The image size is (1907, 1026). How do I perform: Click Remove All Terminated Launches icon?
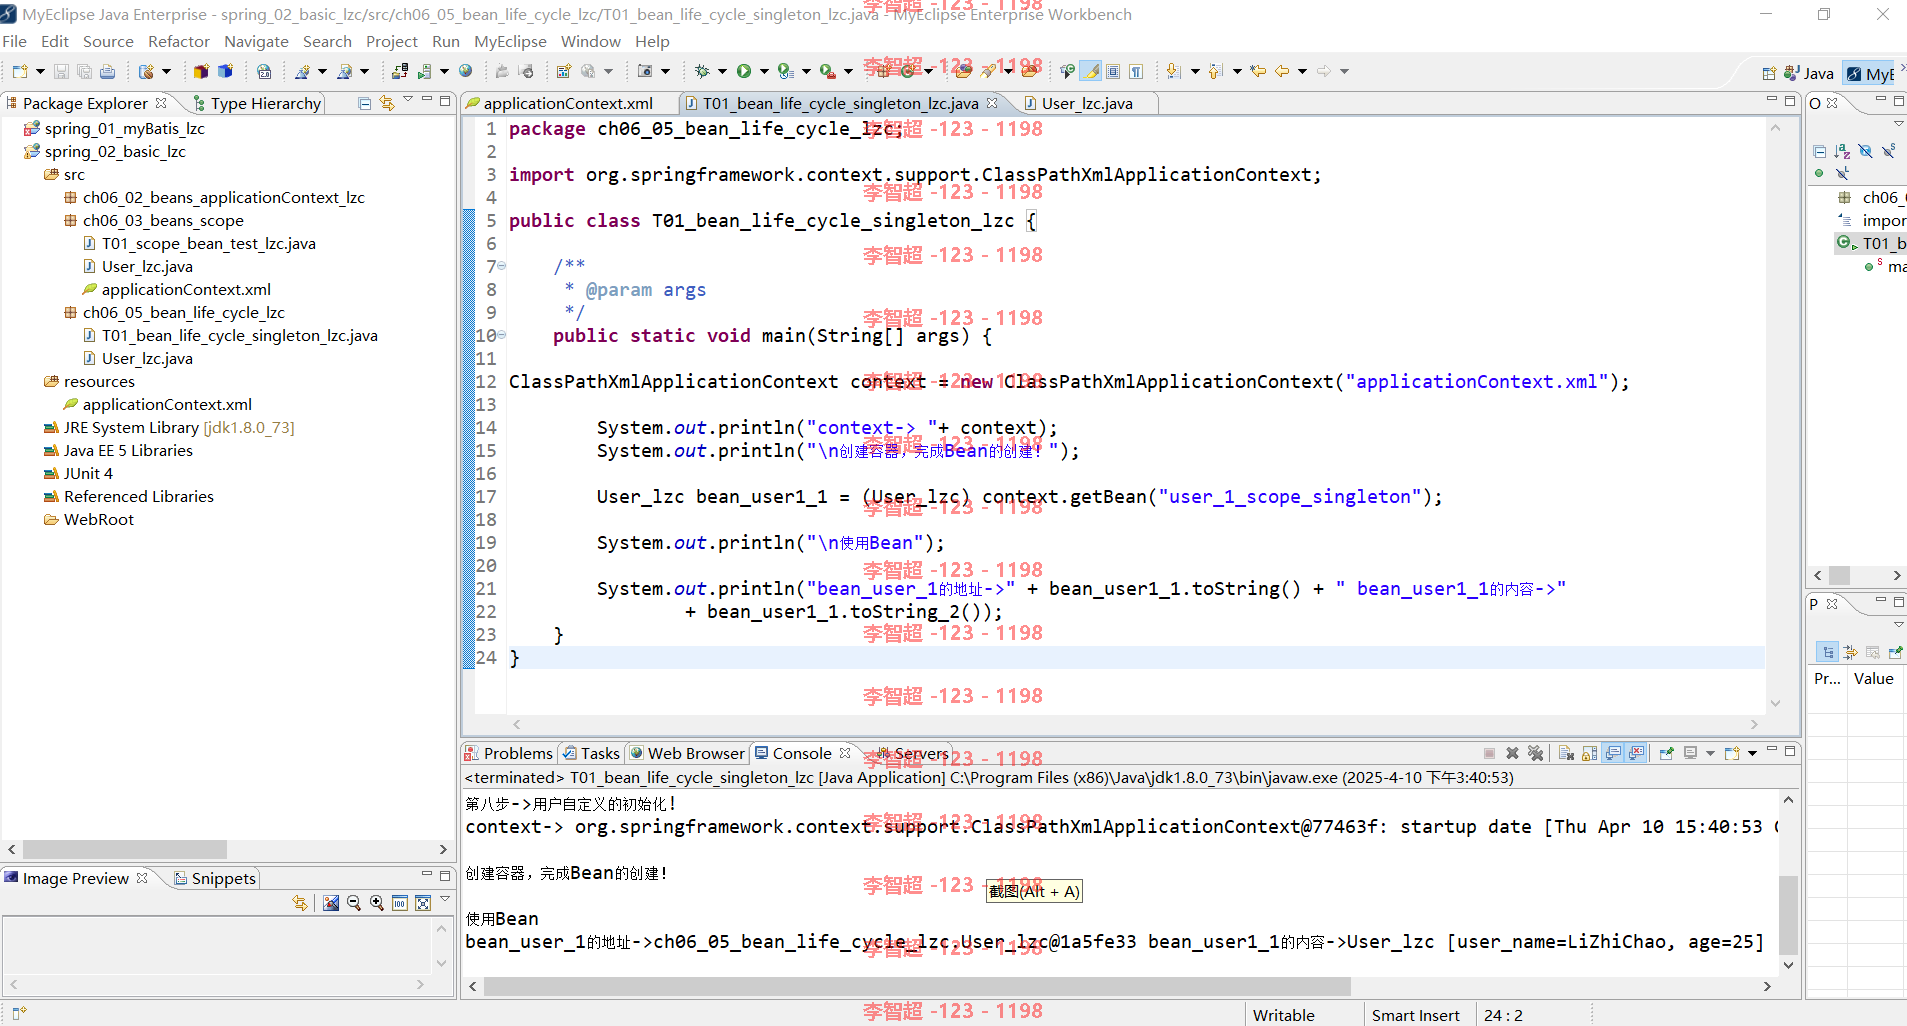[1536, 753]
